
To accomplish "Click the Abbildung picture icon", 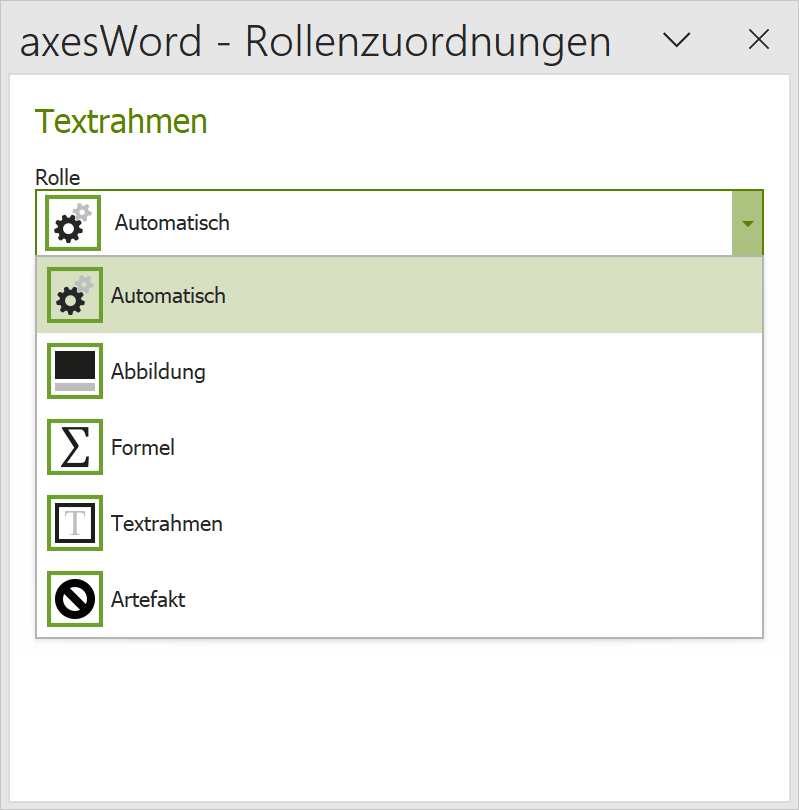I will (75, 371).
